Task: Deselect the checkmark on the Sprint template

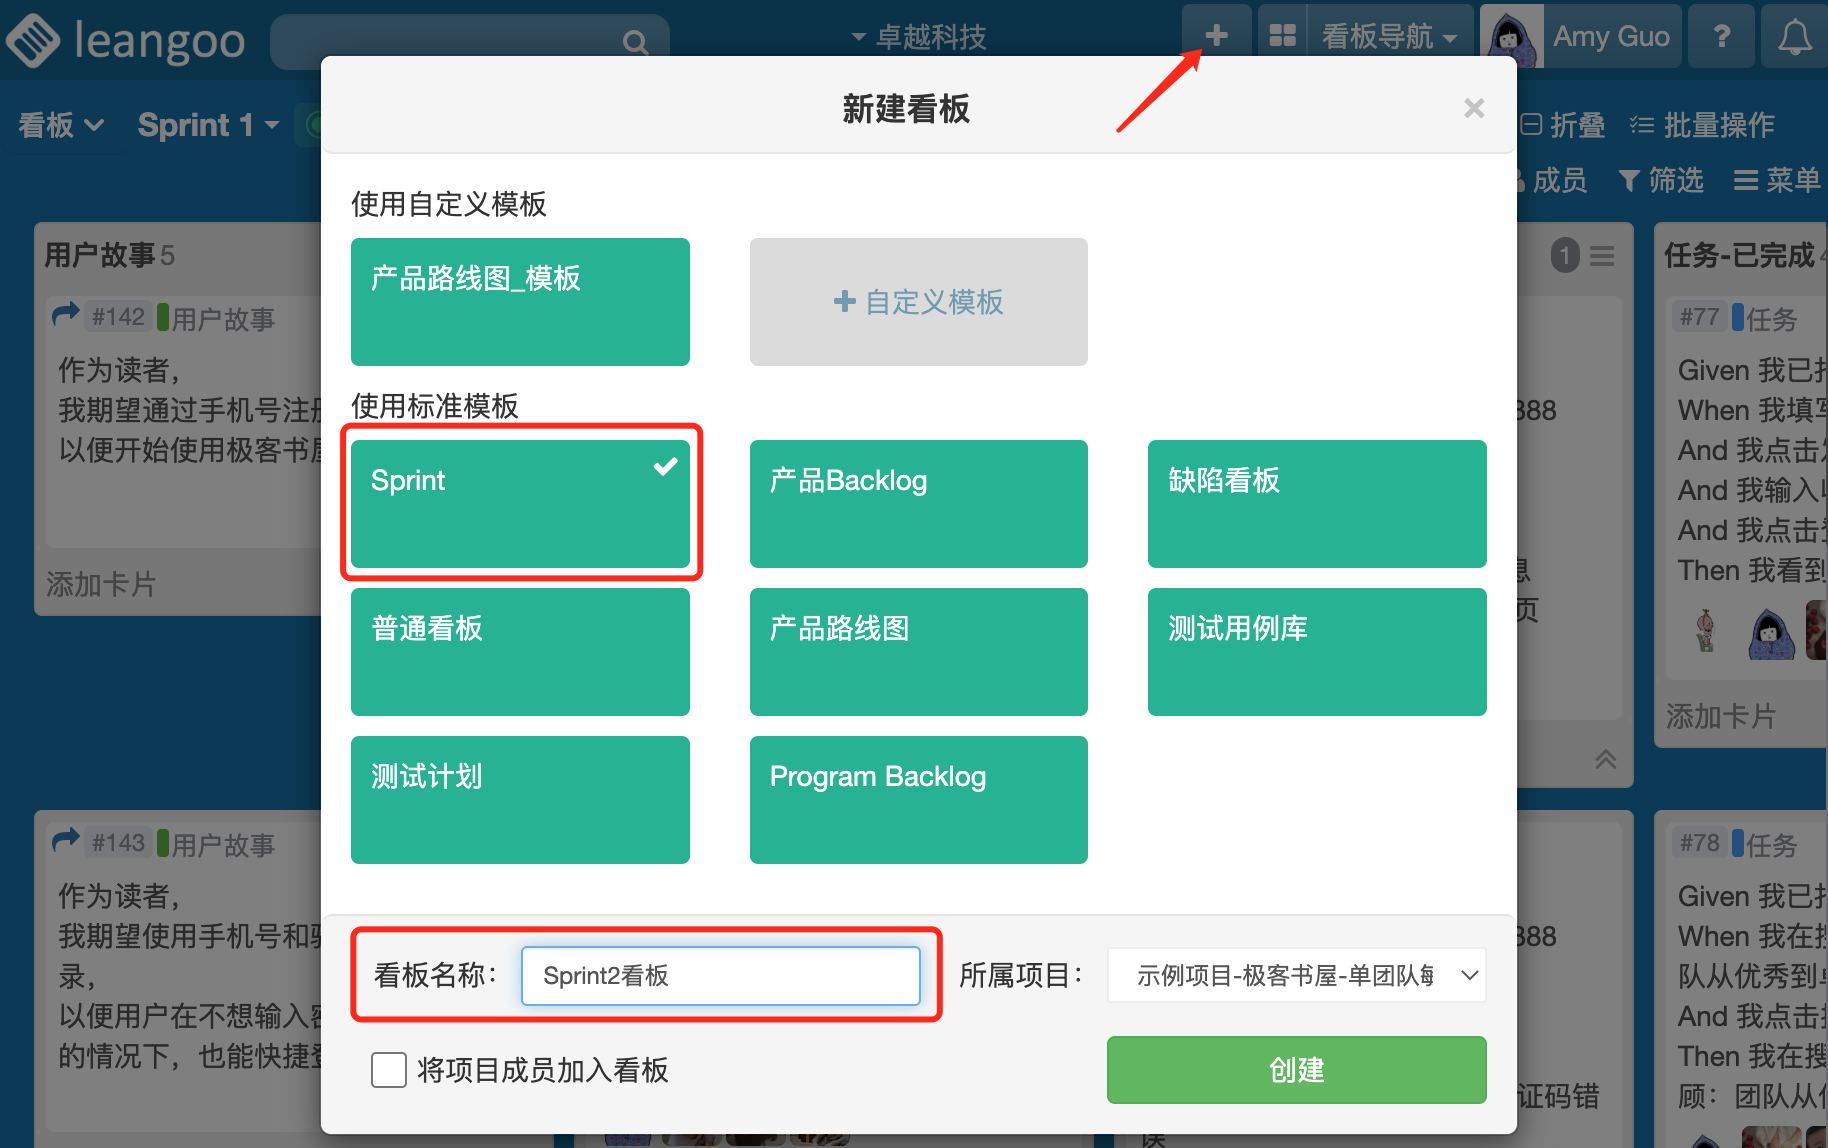Action: coord(664,465)
